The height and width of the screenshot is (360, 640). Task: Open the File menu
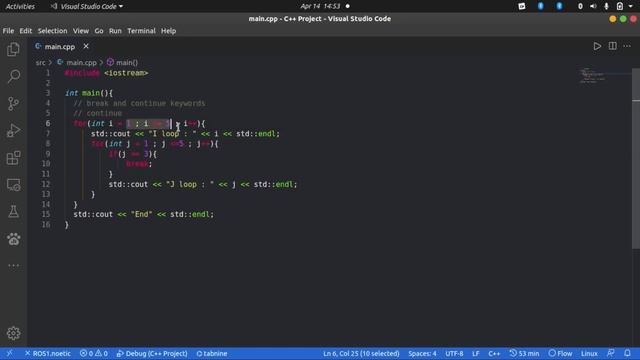tap(8, 31)
